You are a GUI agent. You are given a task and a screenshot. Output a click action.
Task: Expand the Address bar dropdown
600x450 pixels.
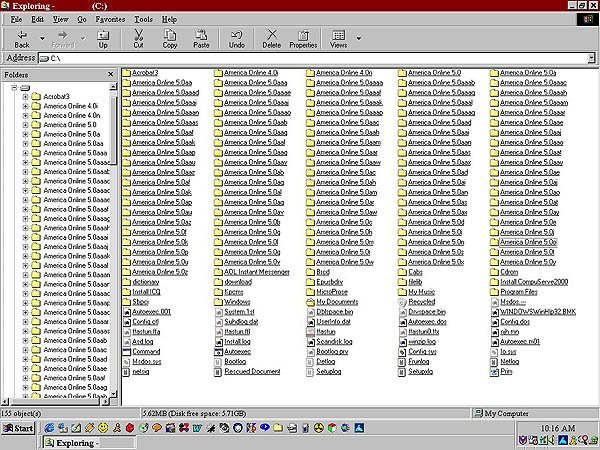click(590, 59)
